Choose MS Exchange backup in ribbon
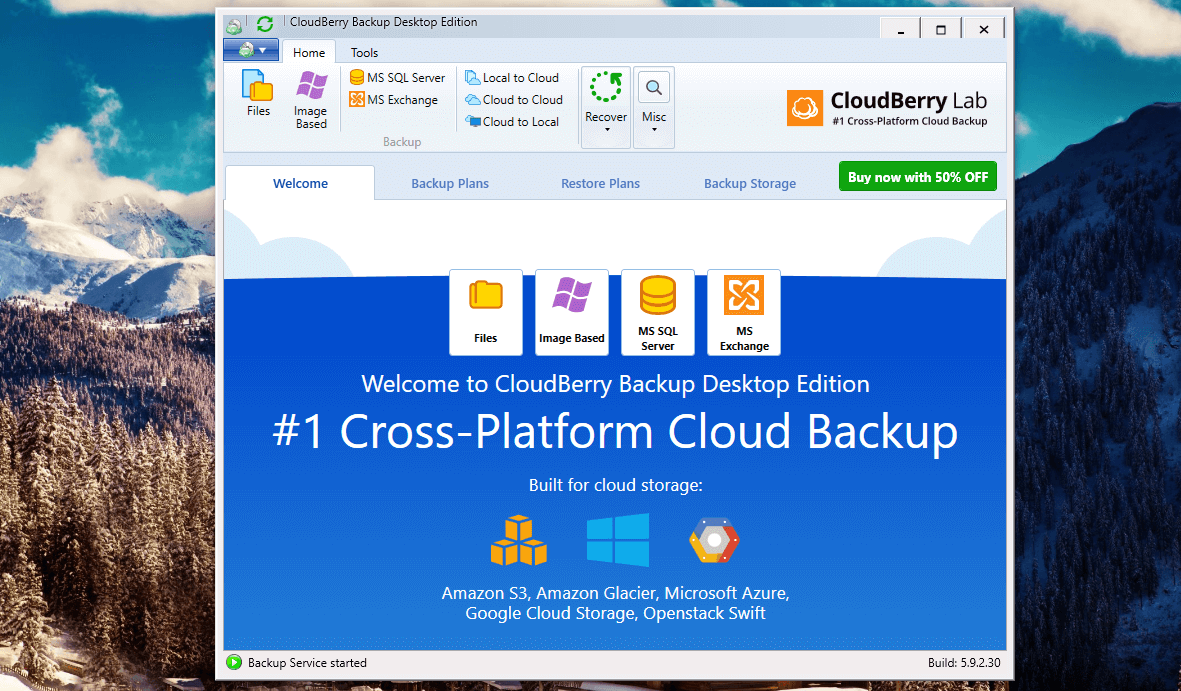Viewport: 1181px width, 691px height. coord(394,100)
